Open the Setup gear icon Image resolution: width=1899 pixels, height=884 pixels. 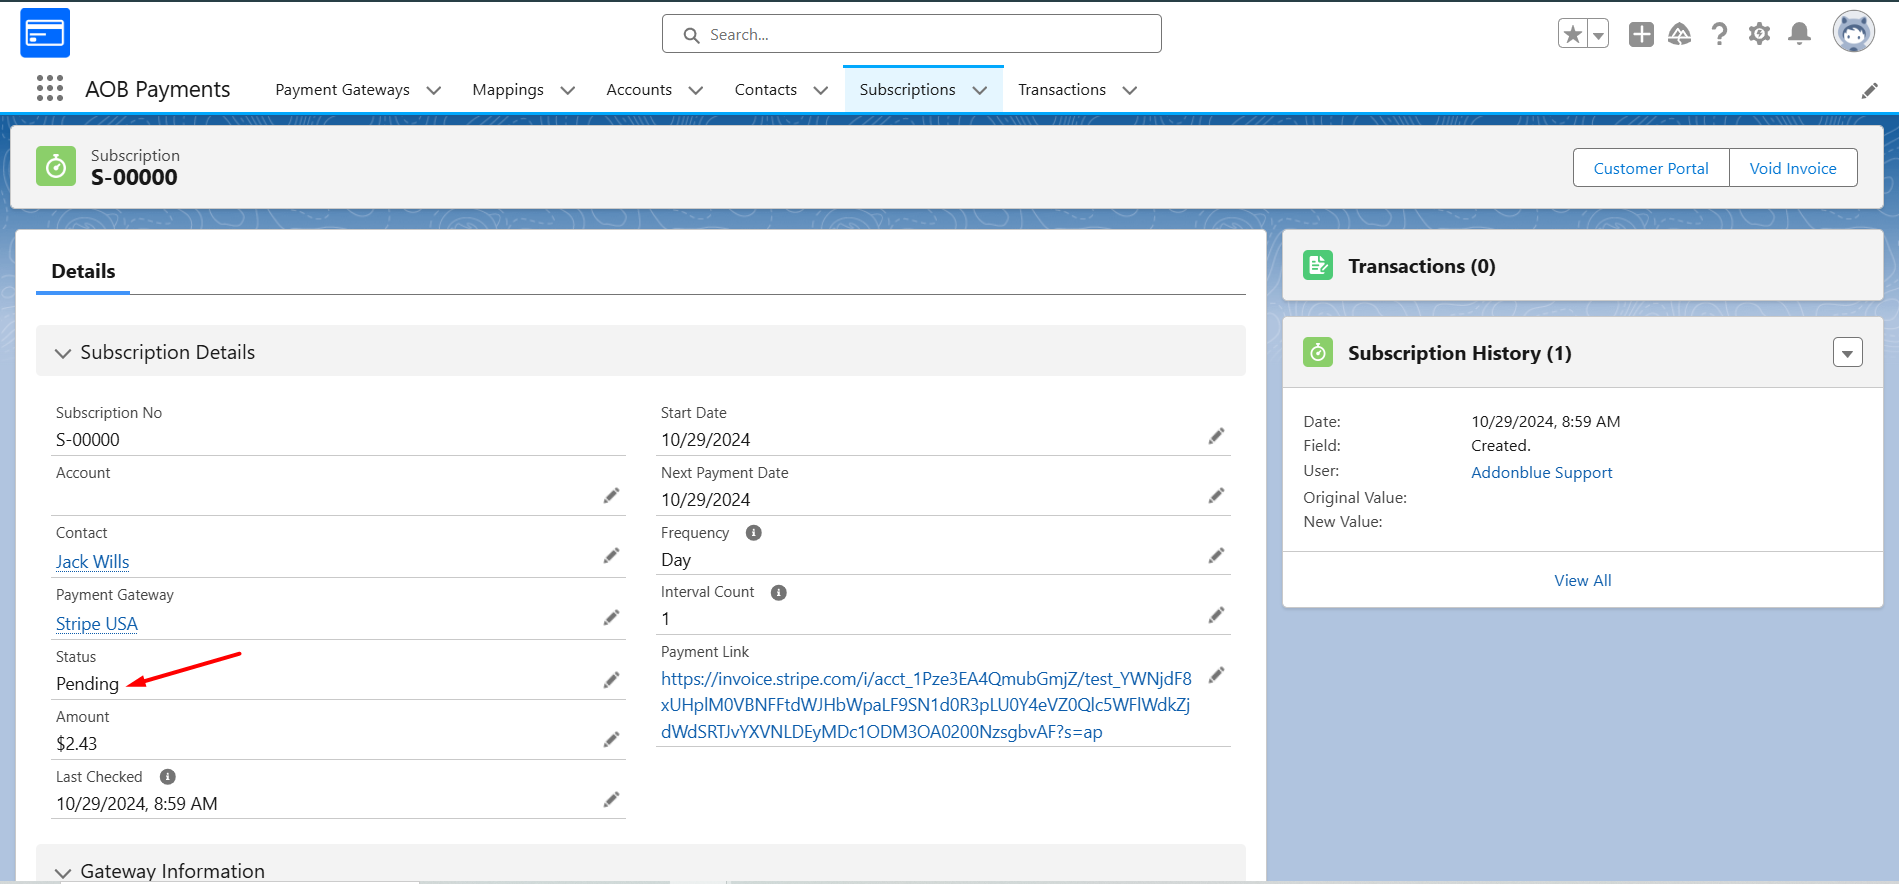[1759, 34]
